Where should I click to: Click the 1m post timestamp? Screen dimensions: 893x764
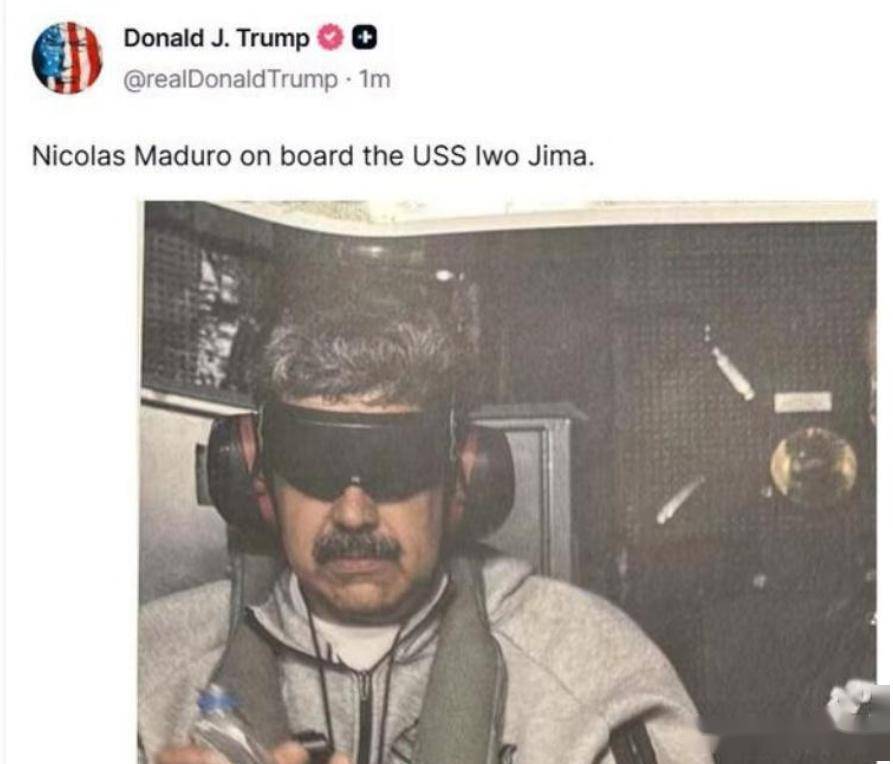tap(375, 79)
